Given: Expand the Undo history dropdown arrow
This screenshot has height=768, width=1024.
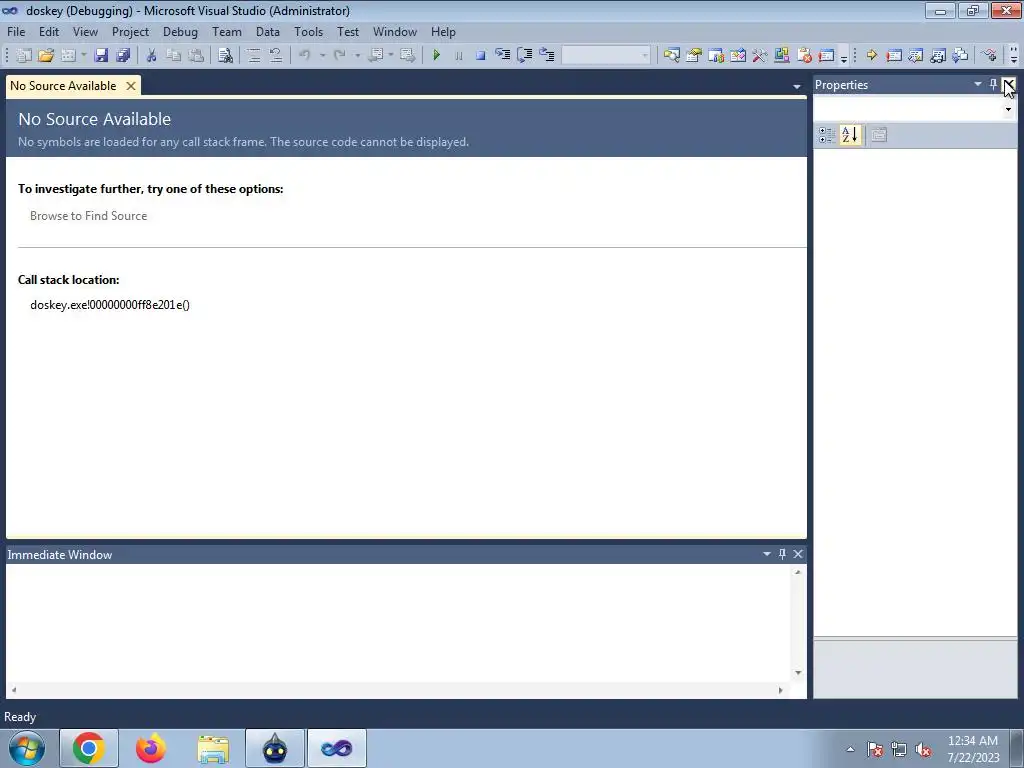Looking at the screenshot, I should 322,56.
